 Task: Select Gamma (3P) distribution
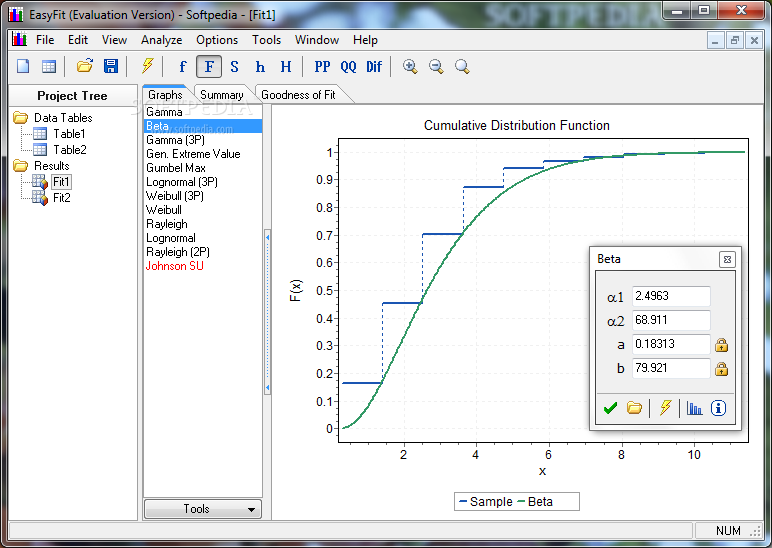point(203,140)
